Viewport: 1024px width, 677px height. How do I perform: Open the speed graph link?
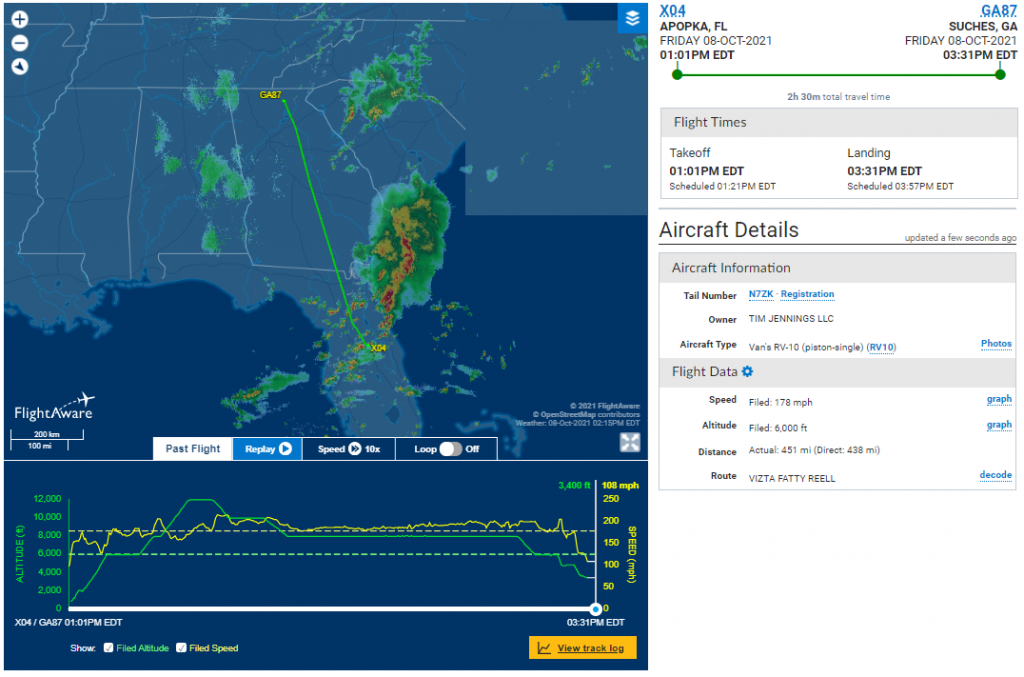[999, 399]
